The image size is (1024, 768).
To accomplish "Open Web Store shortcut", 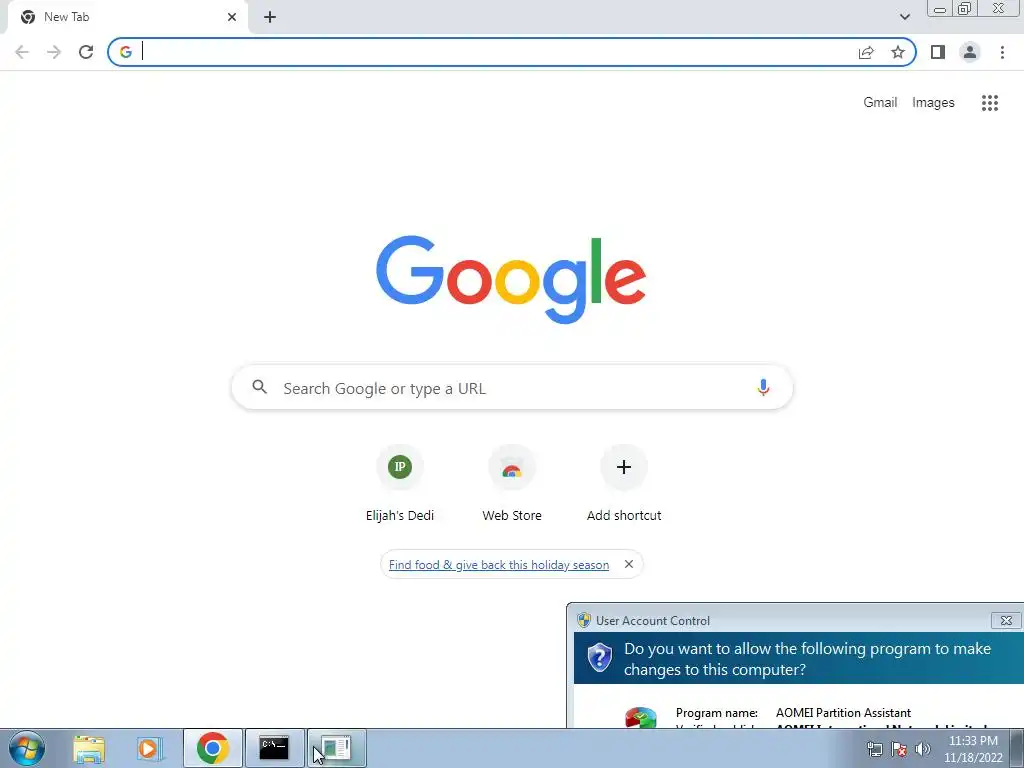I will 512,483.
